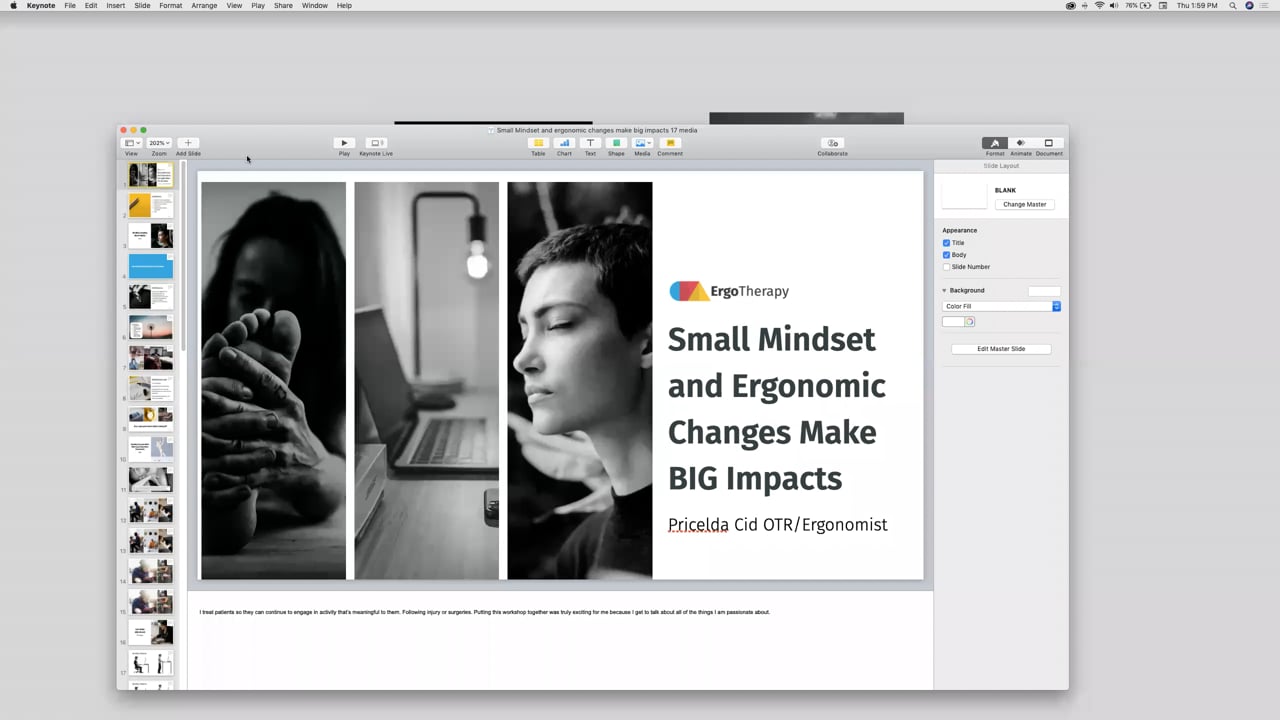Open the Arrange menu
Viewport: 1280px width, 720px height.
point(204,6)
